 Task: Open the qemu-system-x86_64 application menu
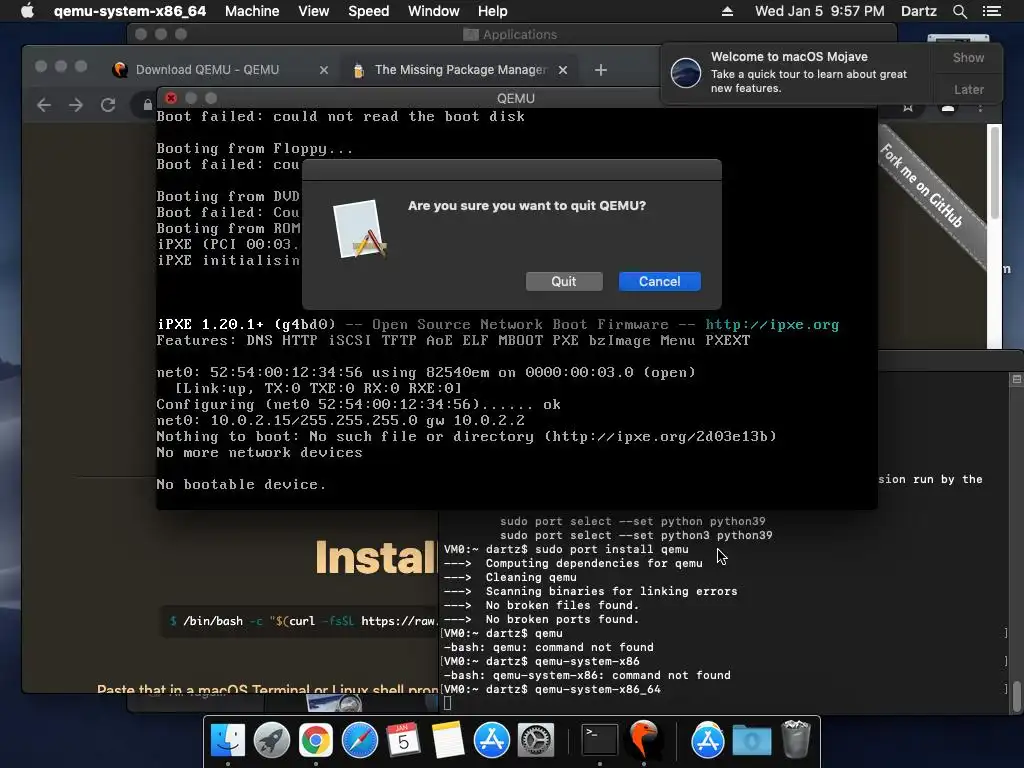[129, 11]
